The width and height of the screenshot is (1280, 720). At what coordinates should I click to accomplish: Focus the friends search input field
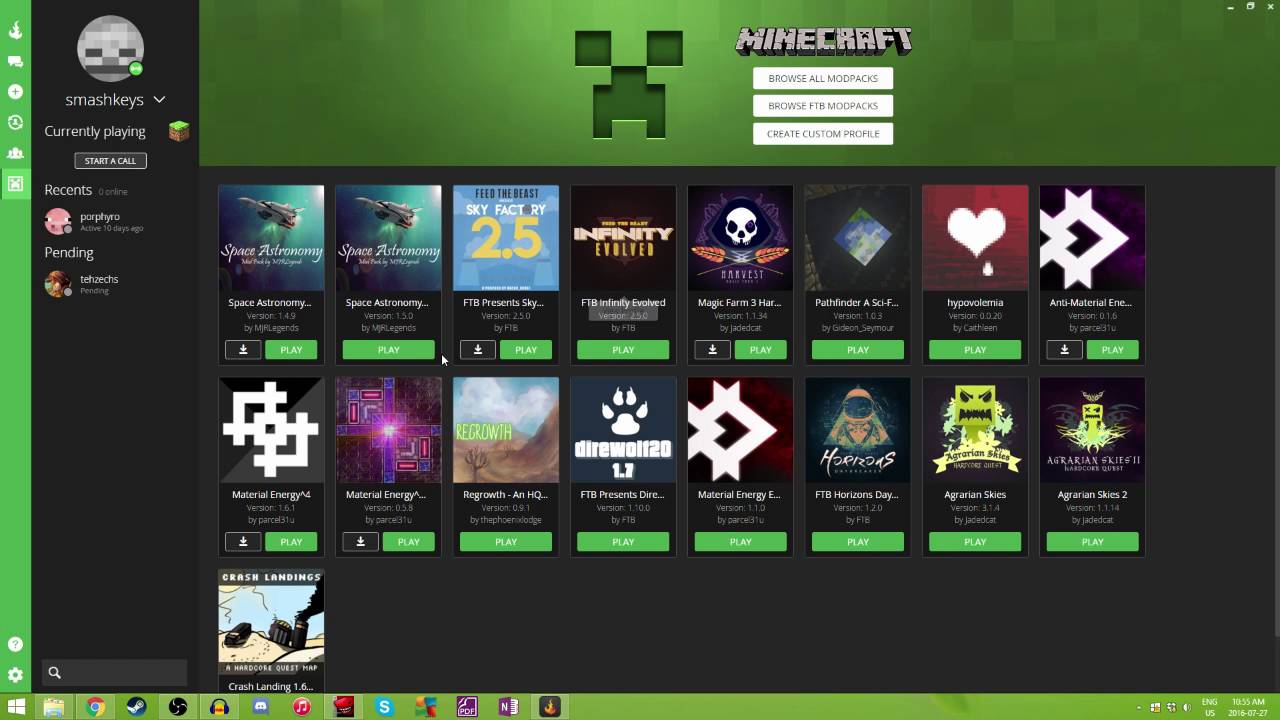[114, 673]
